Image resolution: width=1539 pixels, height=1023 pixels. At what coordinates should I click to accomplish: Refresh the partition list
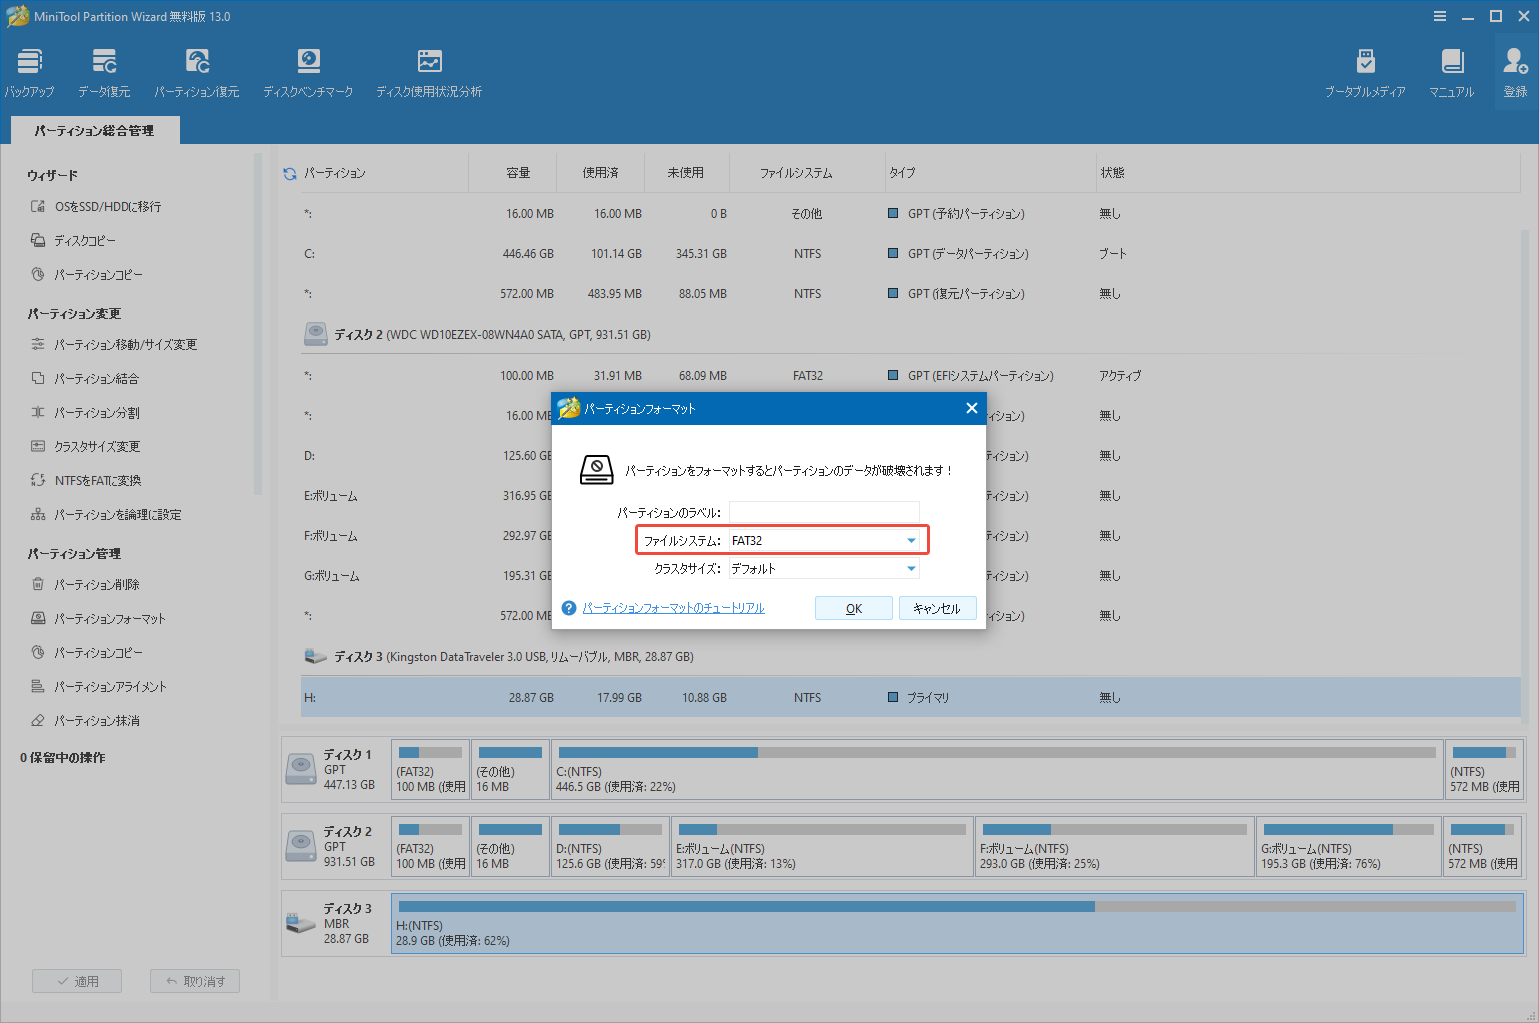[288, 171]
